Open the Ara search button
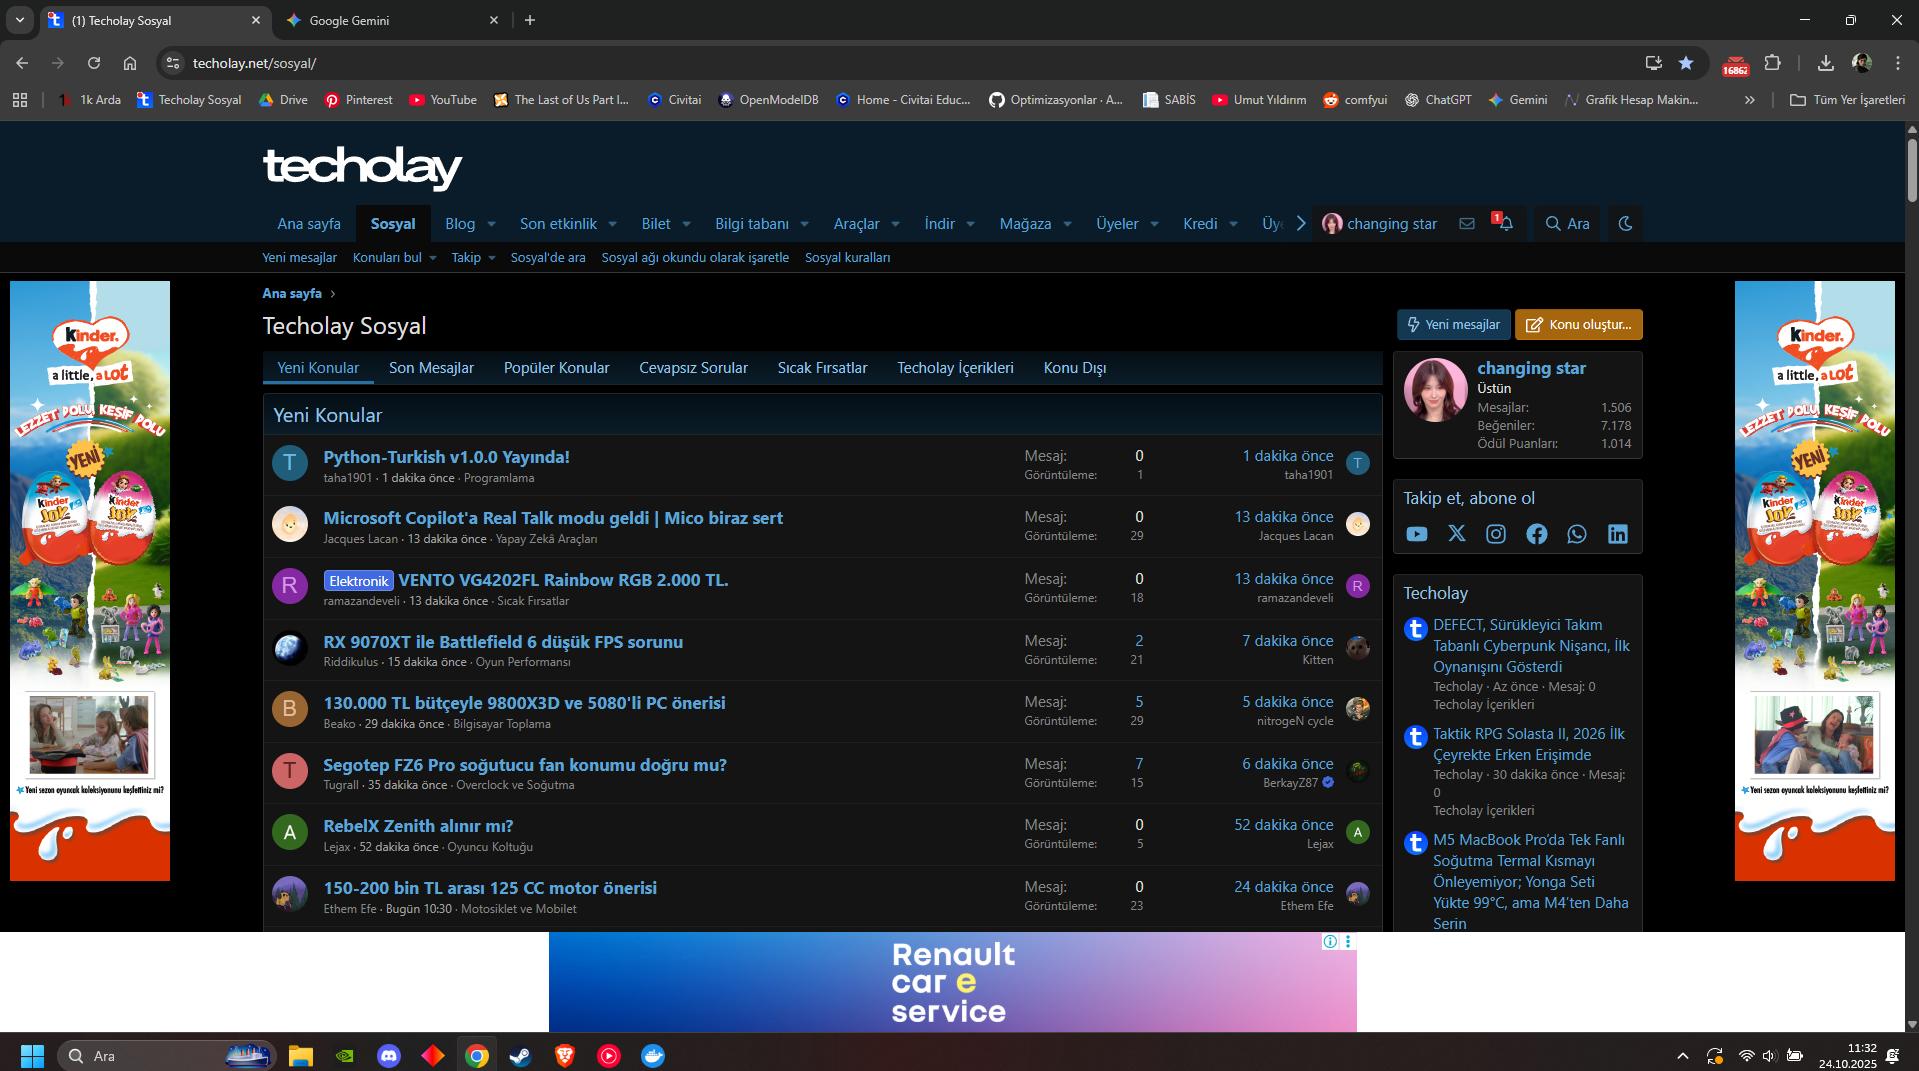 pyautogui.click(x=1567, y=224)
